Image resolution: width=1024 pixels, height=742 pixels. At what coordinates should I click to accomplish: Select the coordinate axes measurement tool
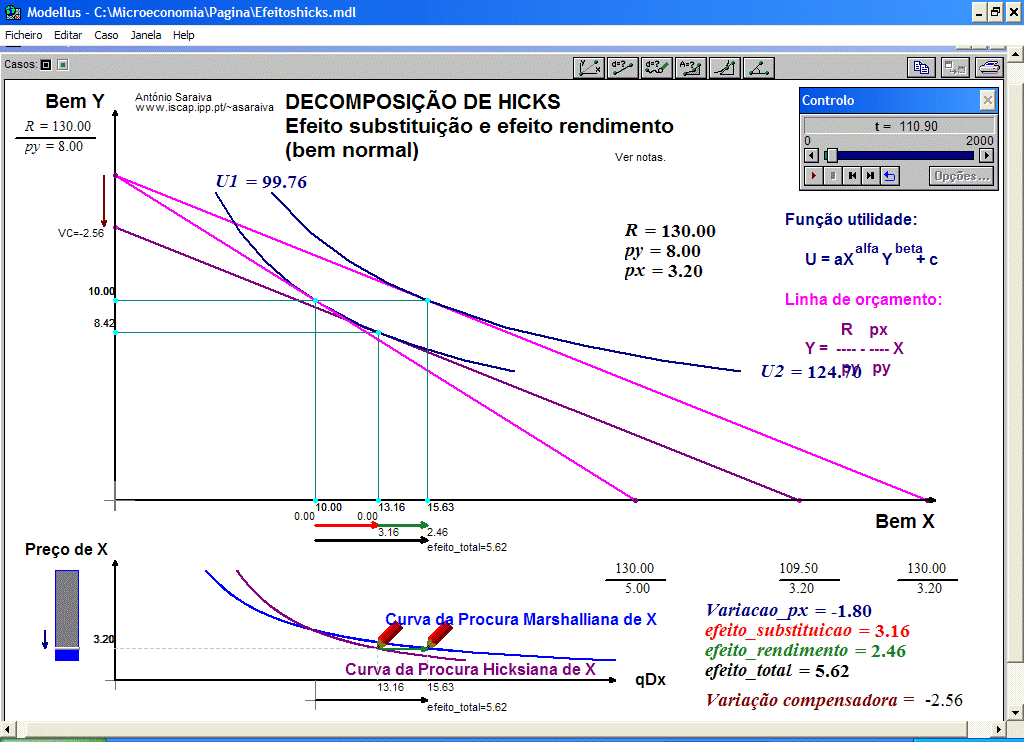tap(589, 67)
